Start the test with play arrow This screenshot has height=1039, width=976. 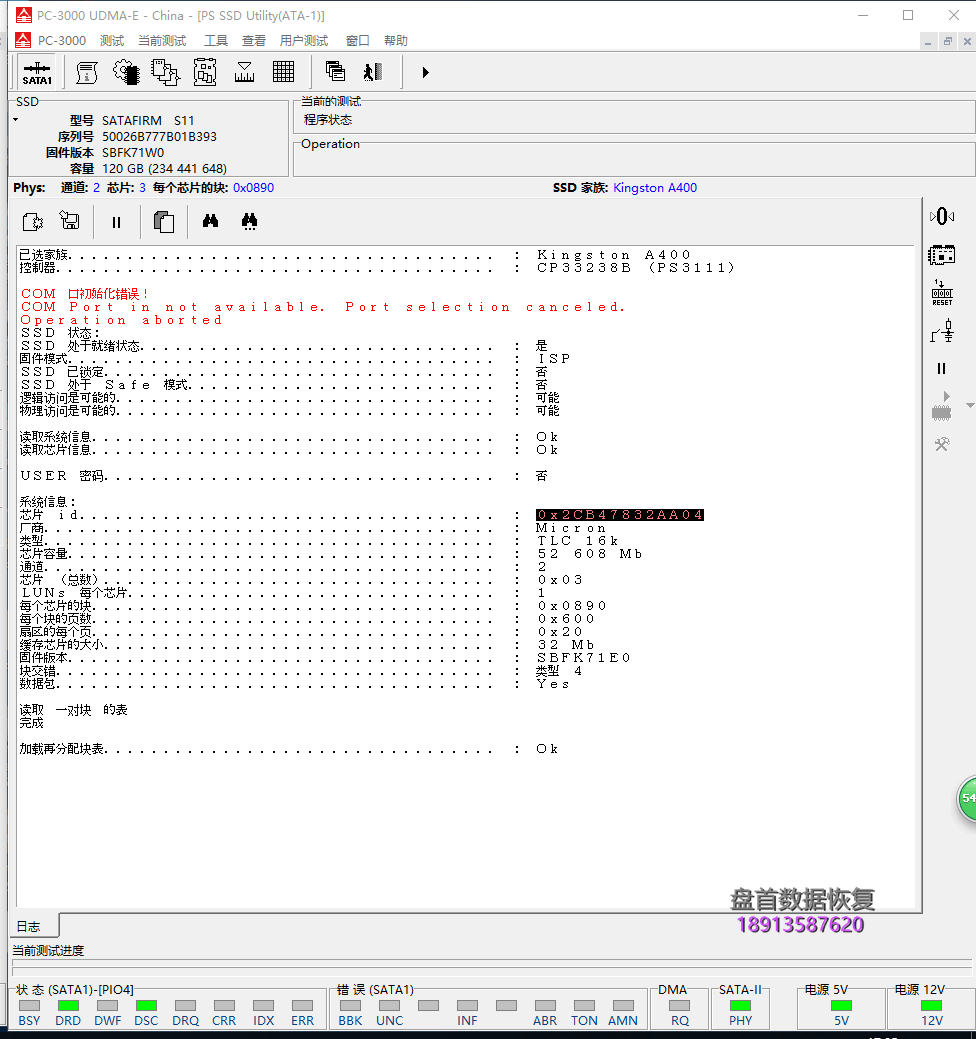point(425,72)
